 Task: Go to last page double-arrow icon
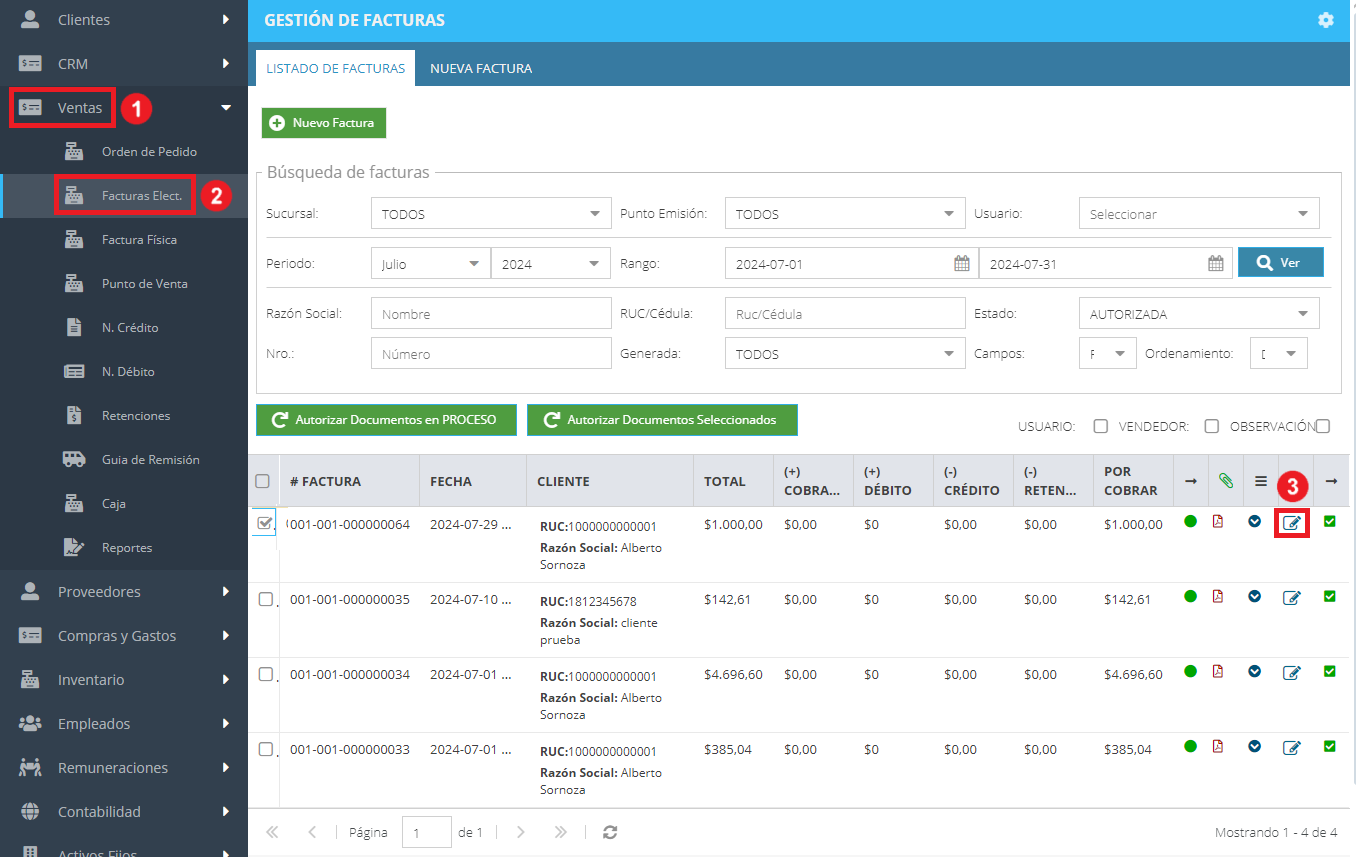[x=561, y=832]
